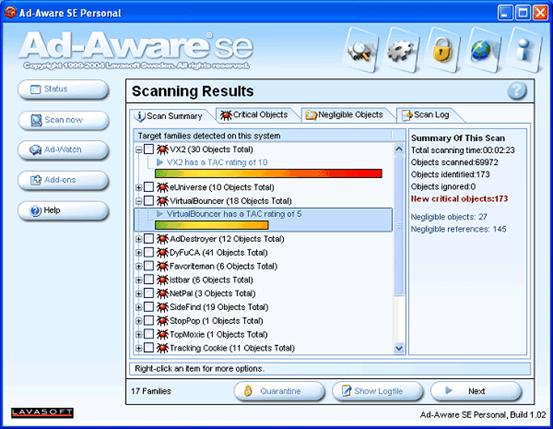The height and width of the screenshot is (429, 553).
Task: Click the bug icon beside DyFuCA
Action: [x=162, y=253]
